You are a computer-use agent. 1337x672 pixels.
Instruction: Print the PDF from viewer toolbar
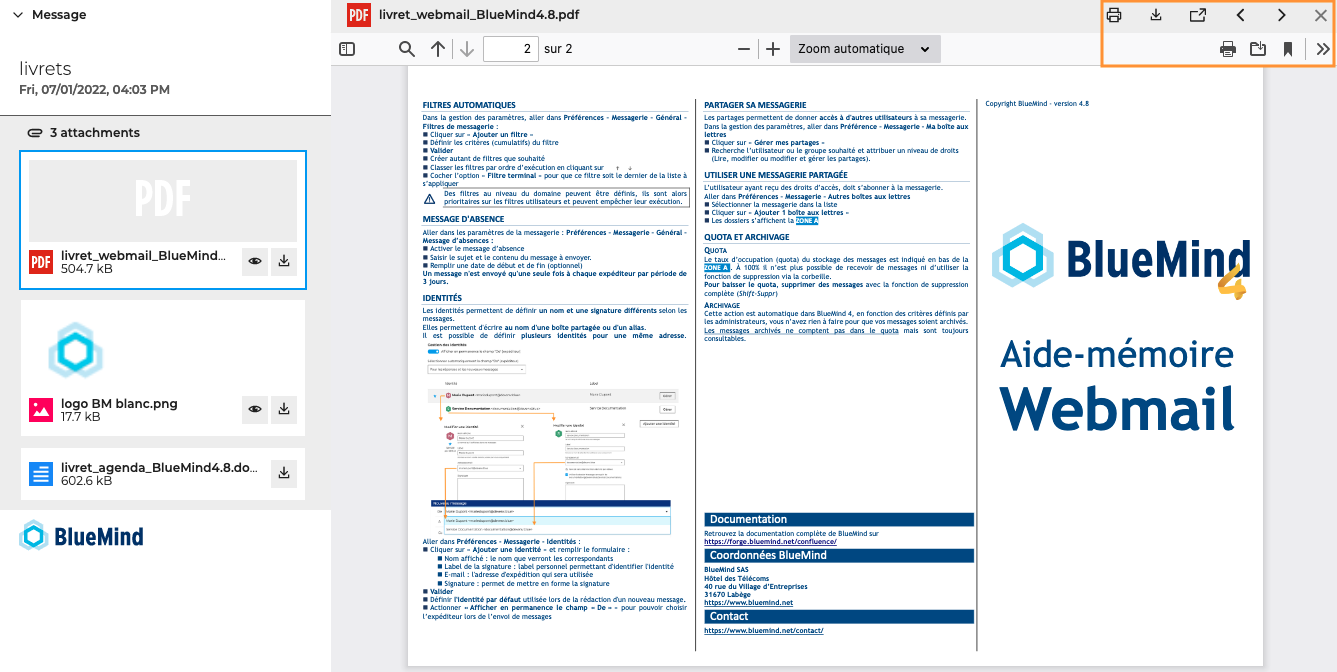(1228, 49)
